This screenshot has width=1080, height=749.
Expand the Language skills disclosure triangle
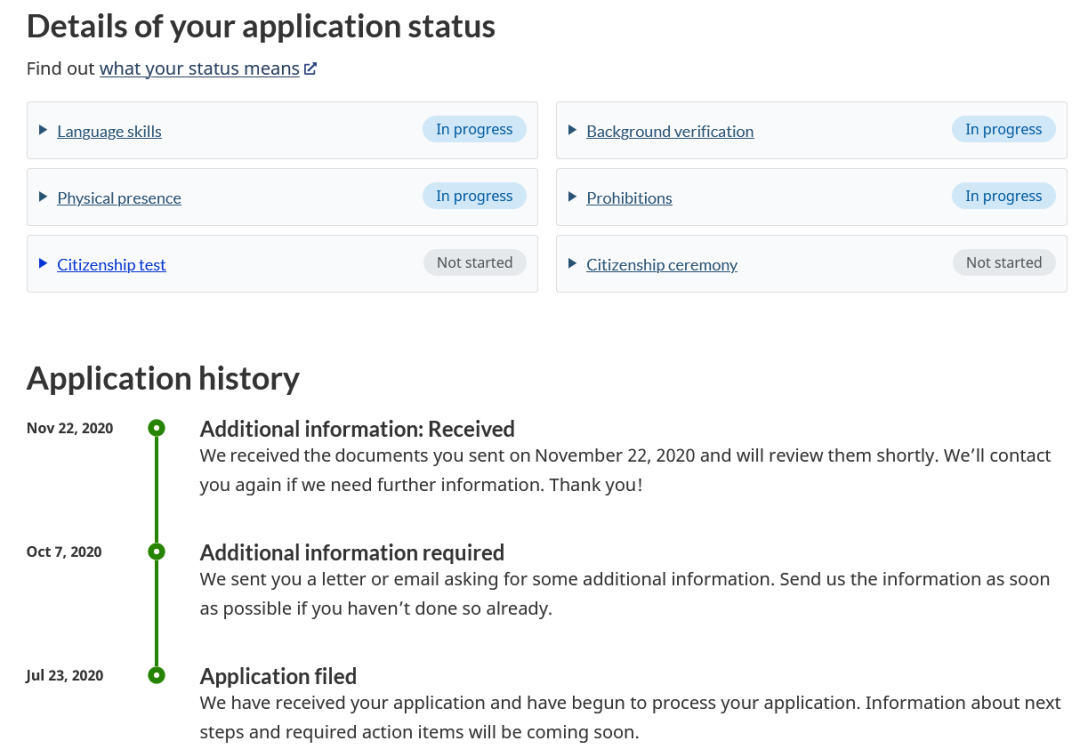pyautogui.click(x=43, y=130)
